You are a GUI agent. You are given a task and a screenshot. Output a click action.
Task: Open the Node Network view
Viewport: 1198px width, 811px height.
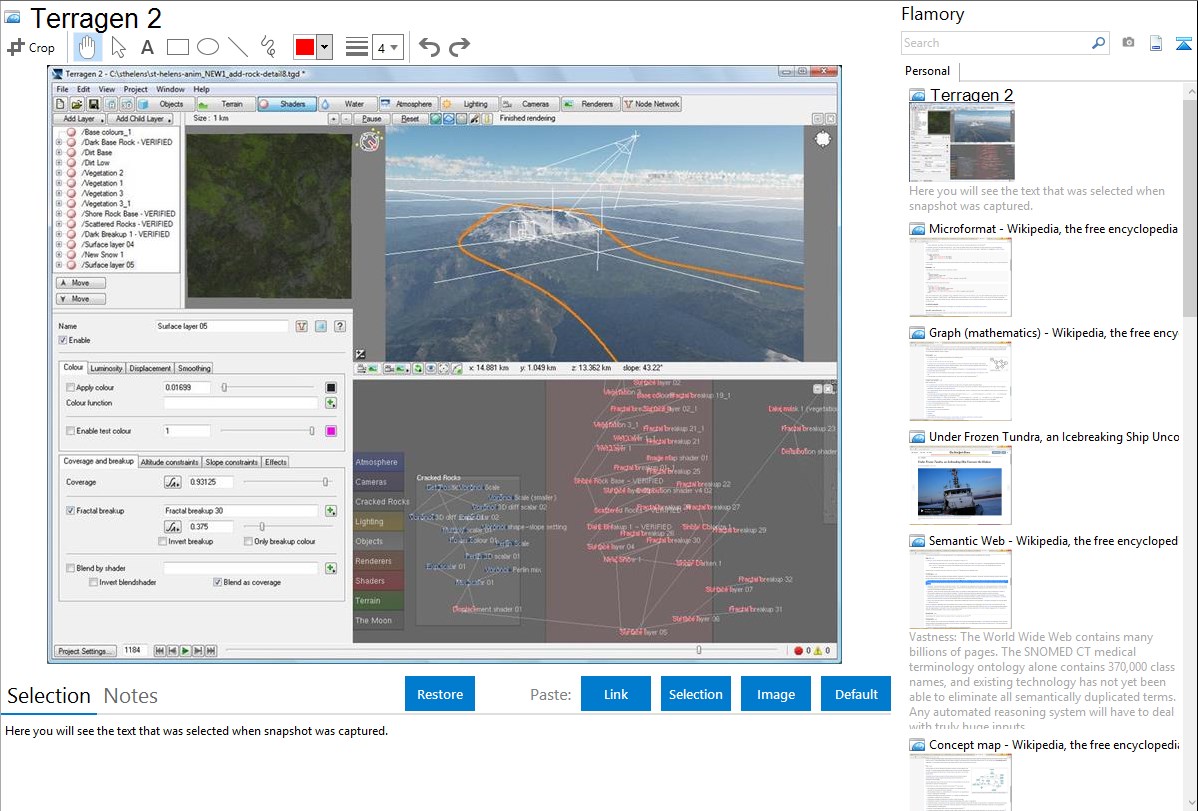point(652,104)
